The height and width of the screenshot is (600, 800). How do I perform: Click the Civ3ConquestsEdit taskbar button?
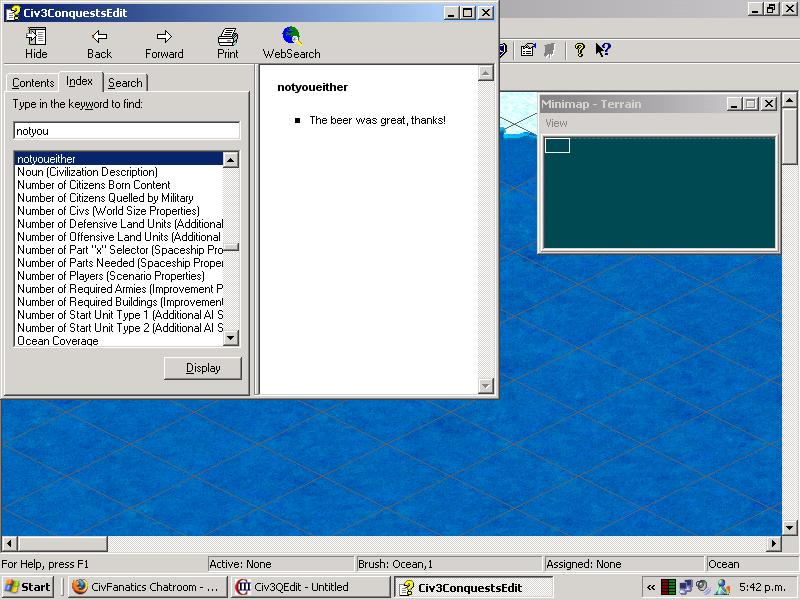click(x=473, y=587)
